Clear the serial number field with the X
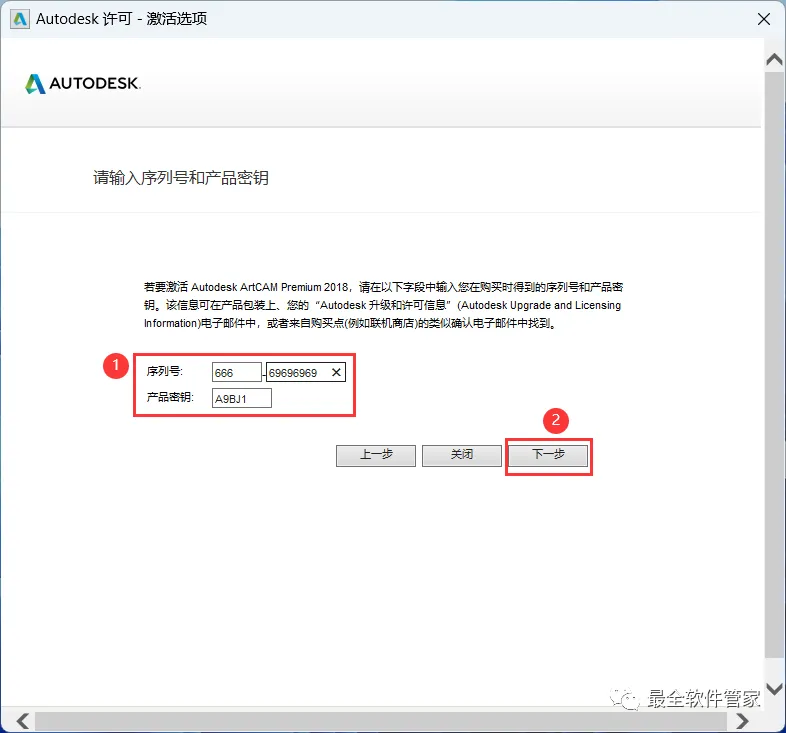 click(x=336, y=372)
